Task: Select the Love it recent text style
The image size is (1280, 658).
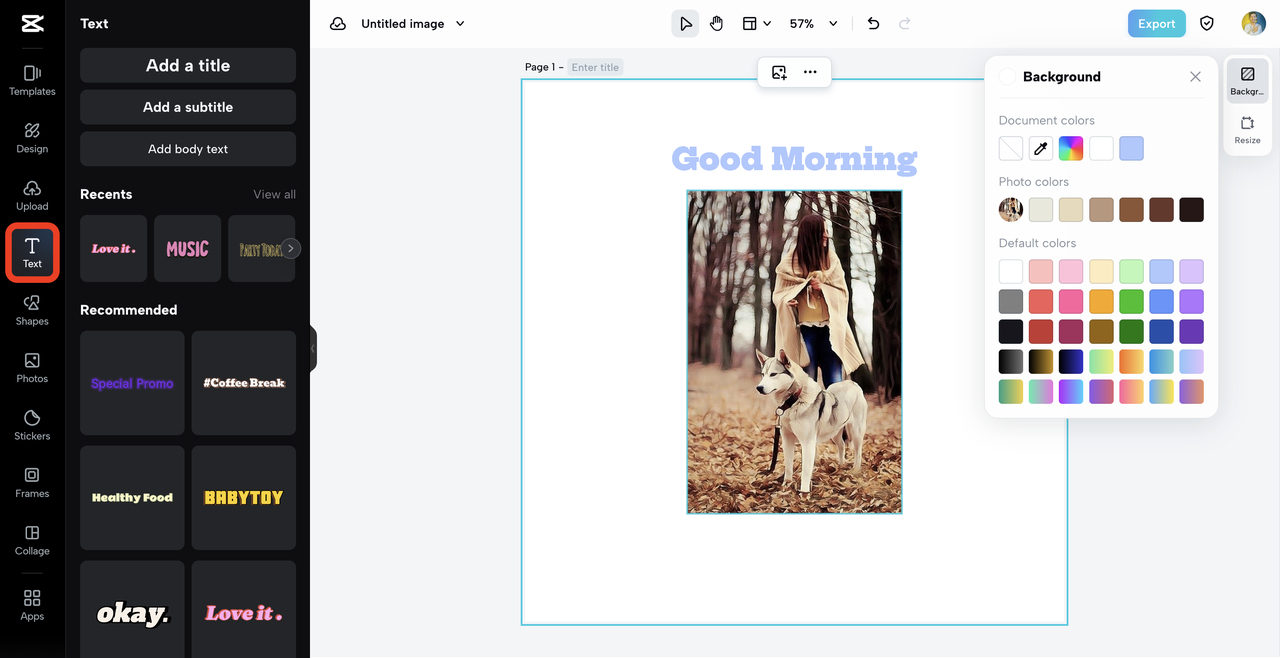Action: tap(113, 248)
